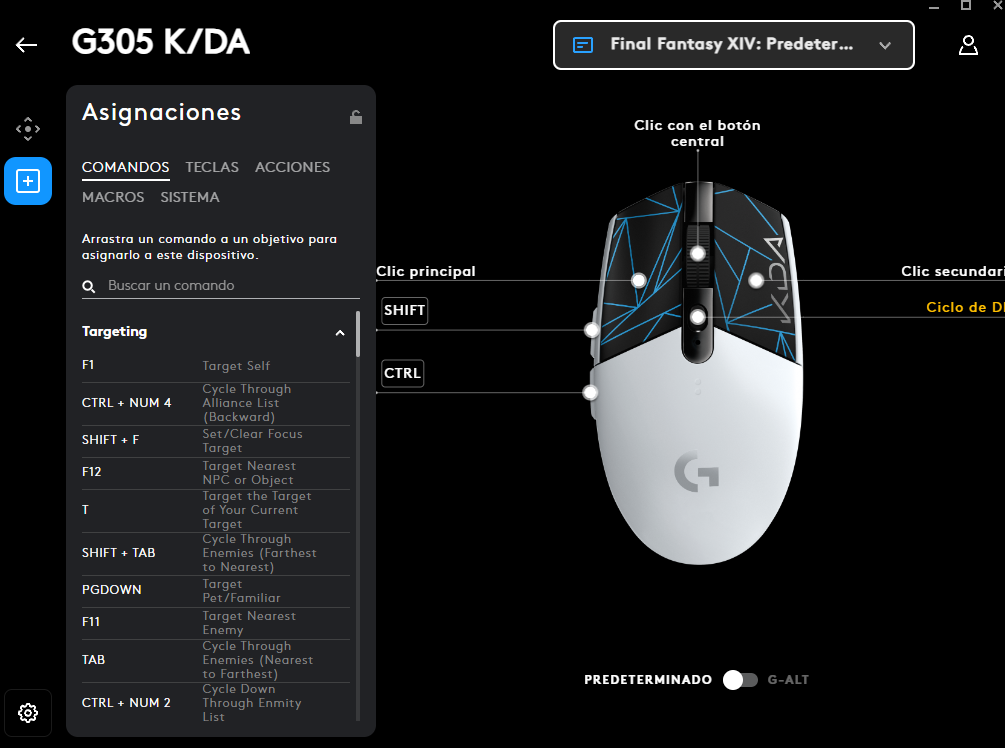Collapse the Targeting command group
The image size is (1005, 748).
(x=340, y=332)
